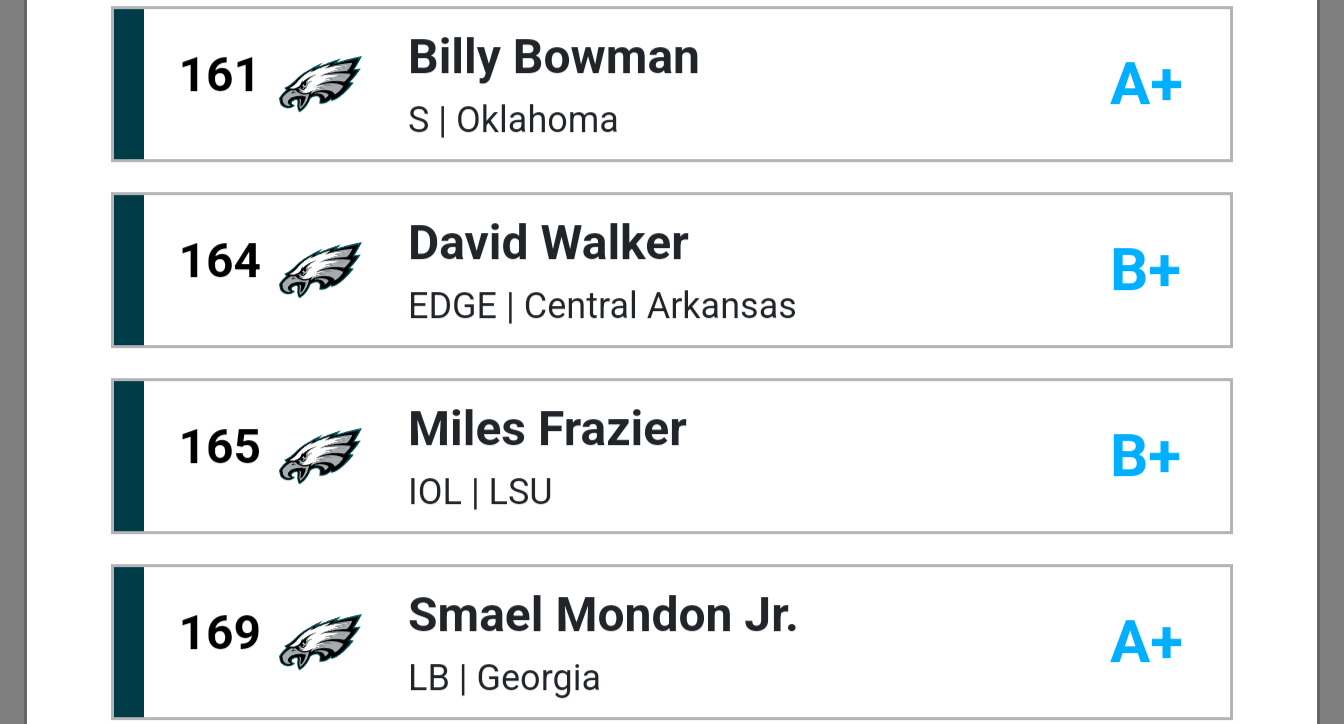1344x724 pixels.
Task: Click the dark green bar on Bowman's card
Action: point(129,84)
